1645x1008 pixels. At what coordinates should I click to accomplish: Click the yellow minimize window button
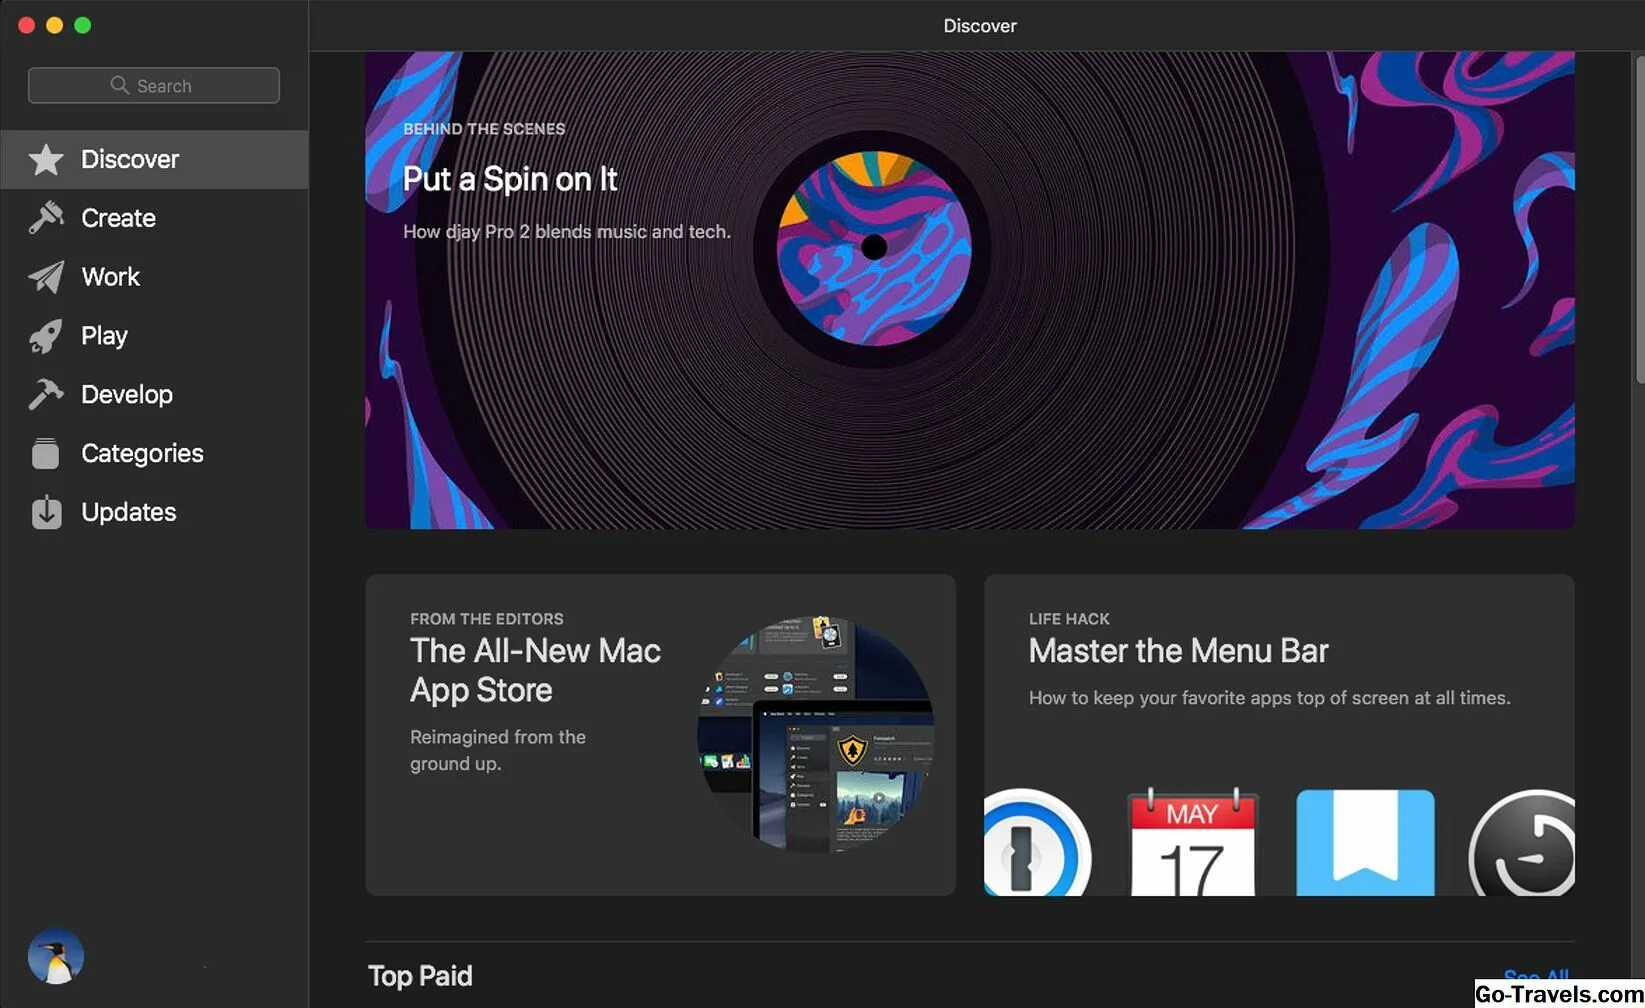click(55, 25)
